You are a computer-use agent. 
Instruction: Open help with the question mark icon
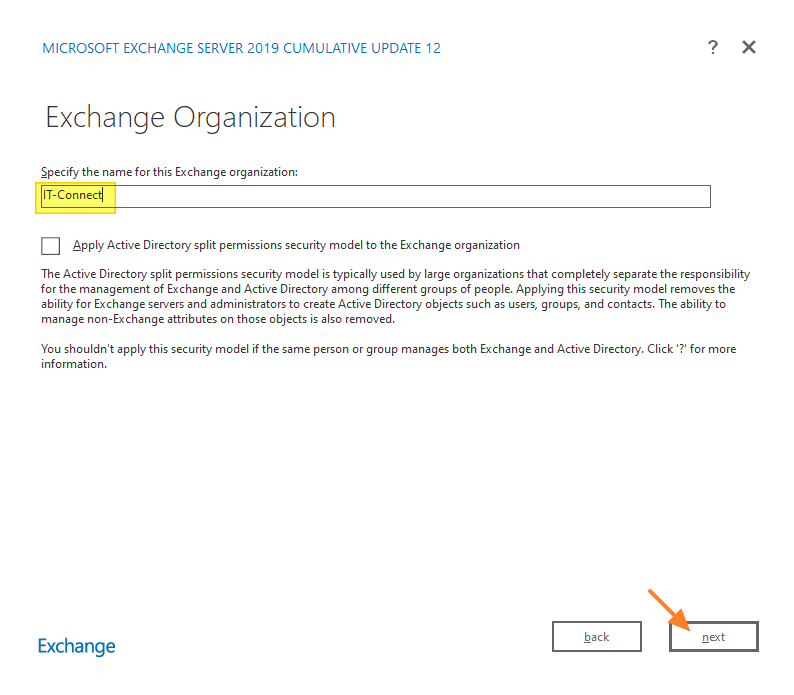(712, 47)
